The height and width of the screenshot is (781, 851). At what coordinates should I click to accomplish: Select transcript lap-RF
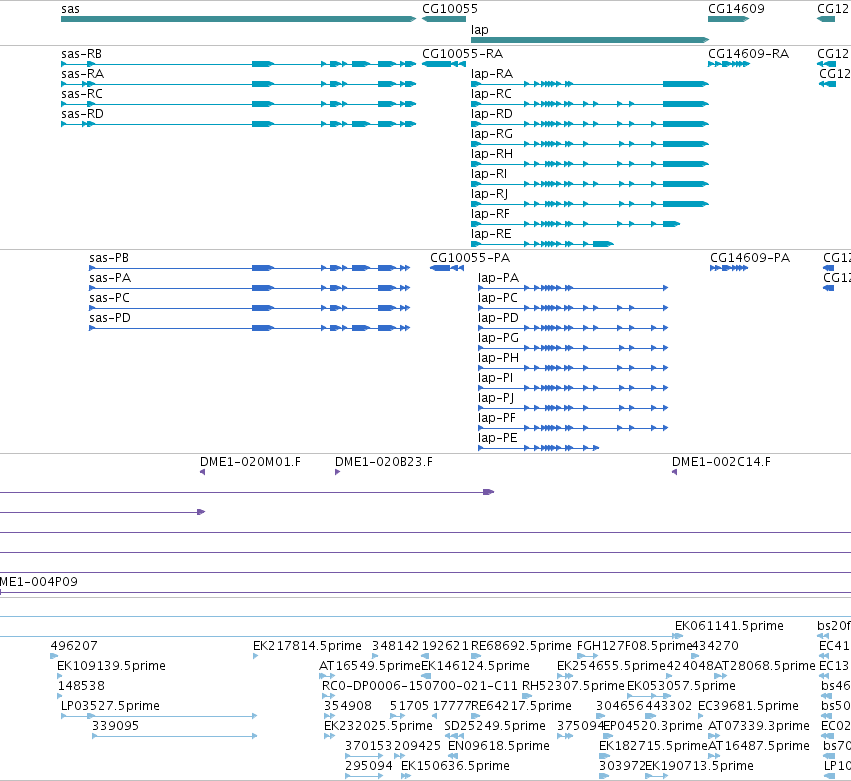(575, 224)
